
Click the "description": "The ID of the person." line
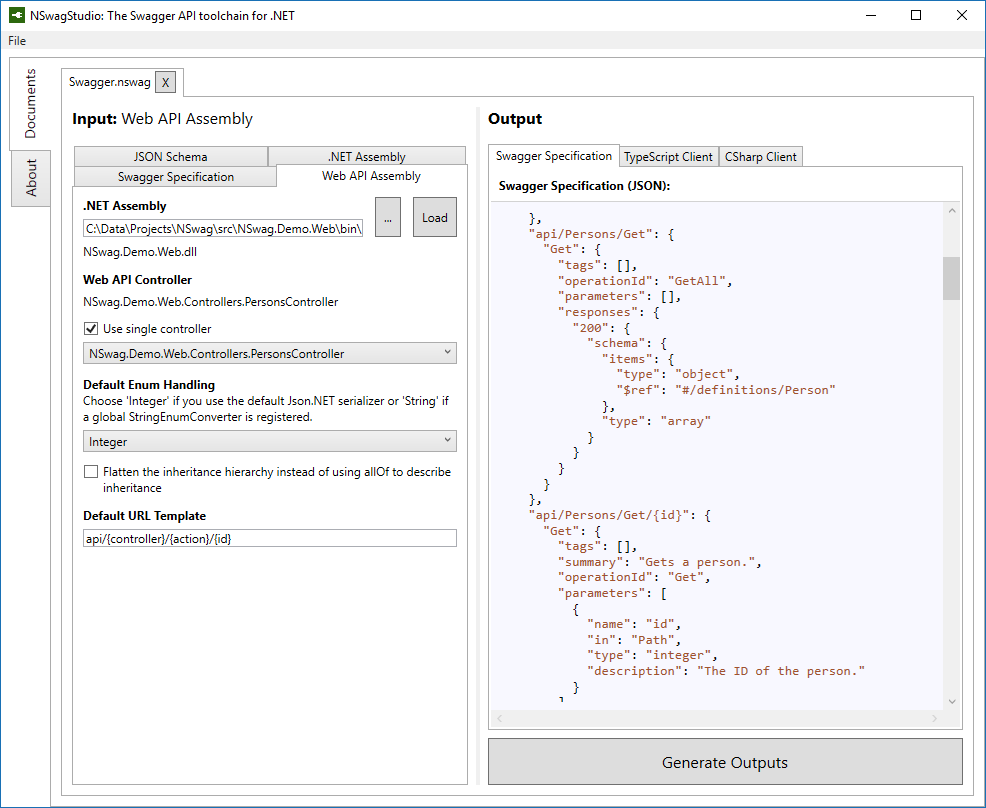tap(726, 671)
